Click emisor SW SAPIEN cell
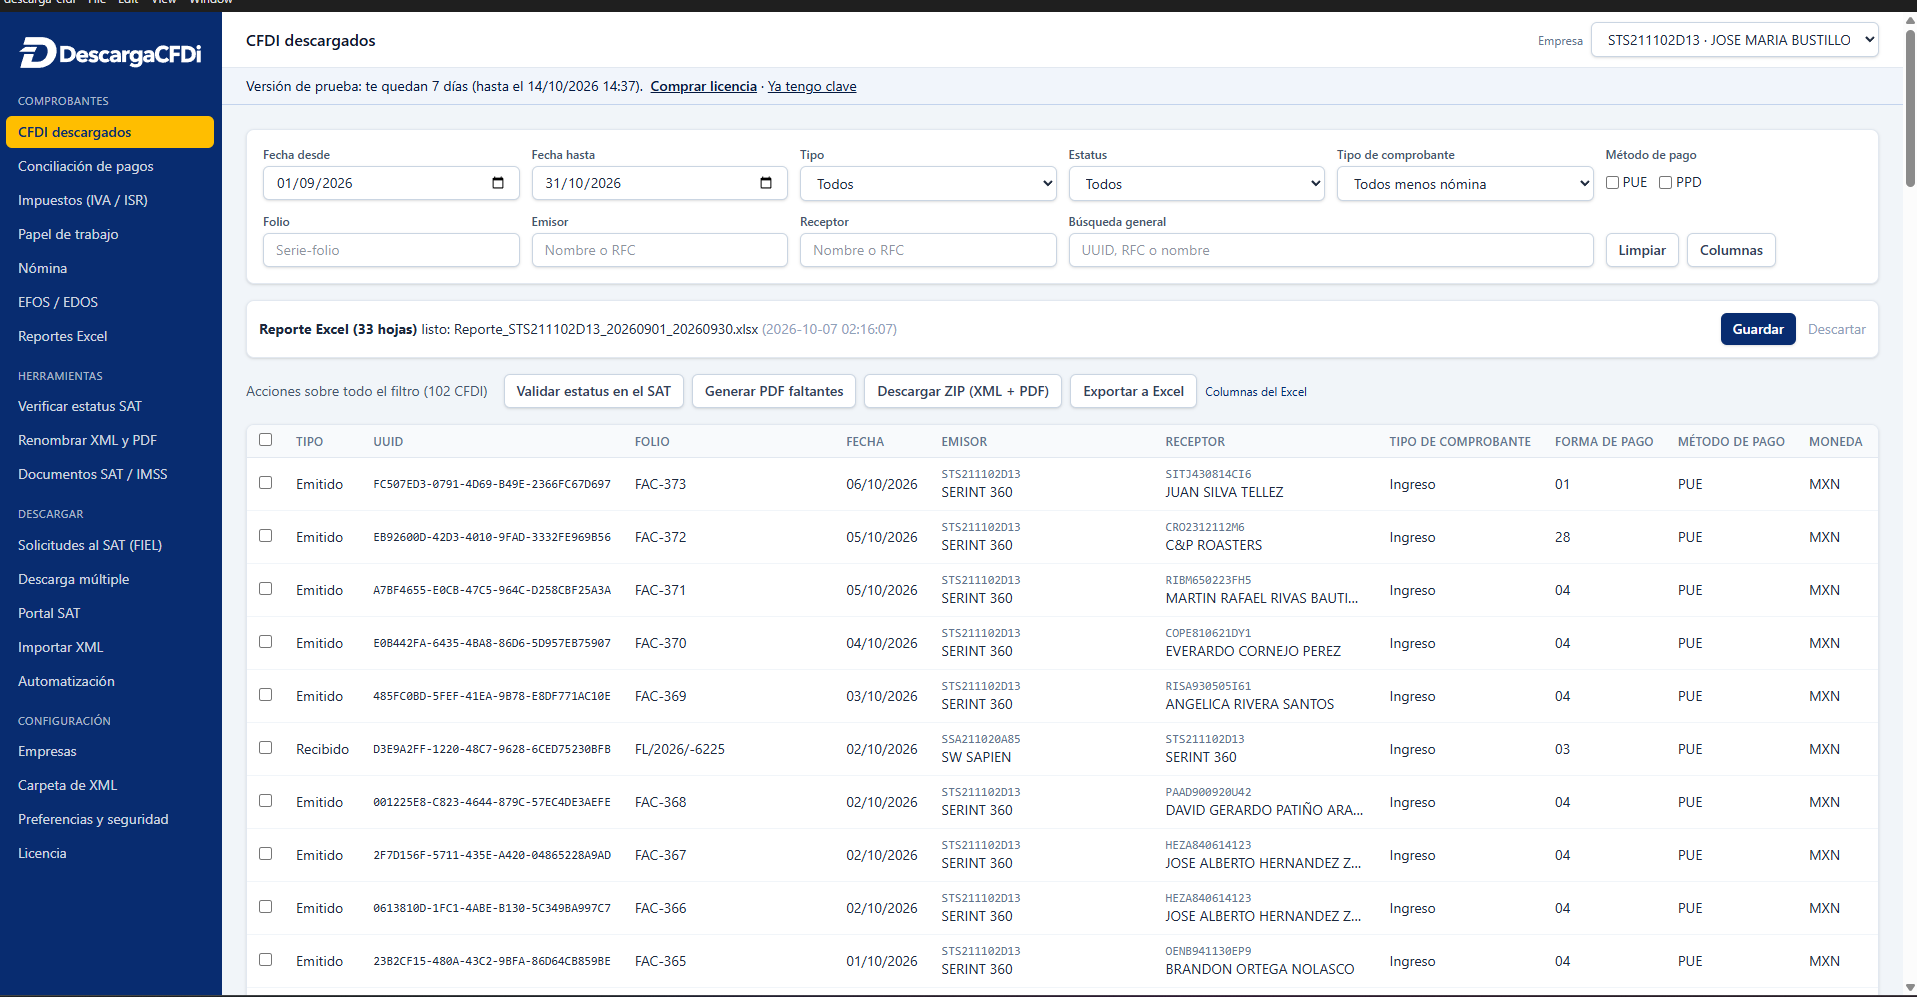 [976, 757]
